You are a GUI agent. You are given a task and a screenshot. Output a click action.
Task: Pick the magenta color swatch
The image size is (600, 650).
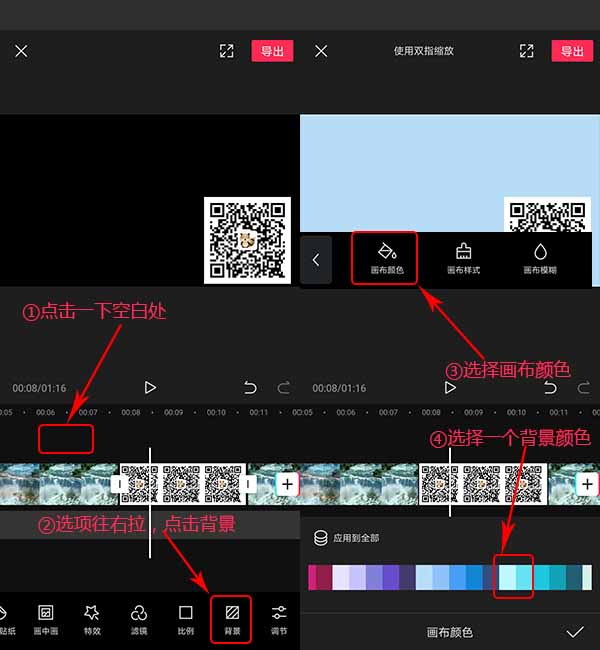tap(313, 577)
